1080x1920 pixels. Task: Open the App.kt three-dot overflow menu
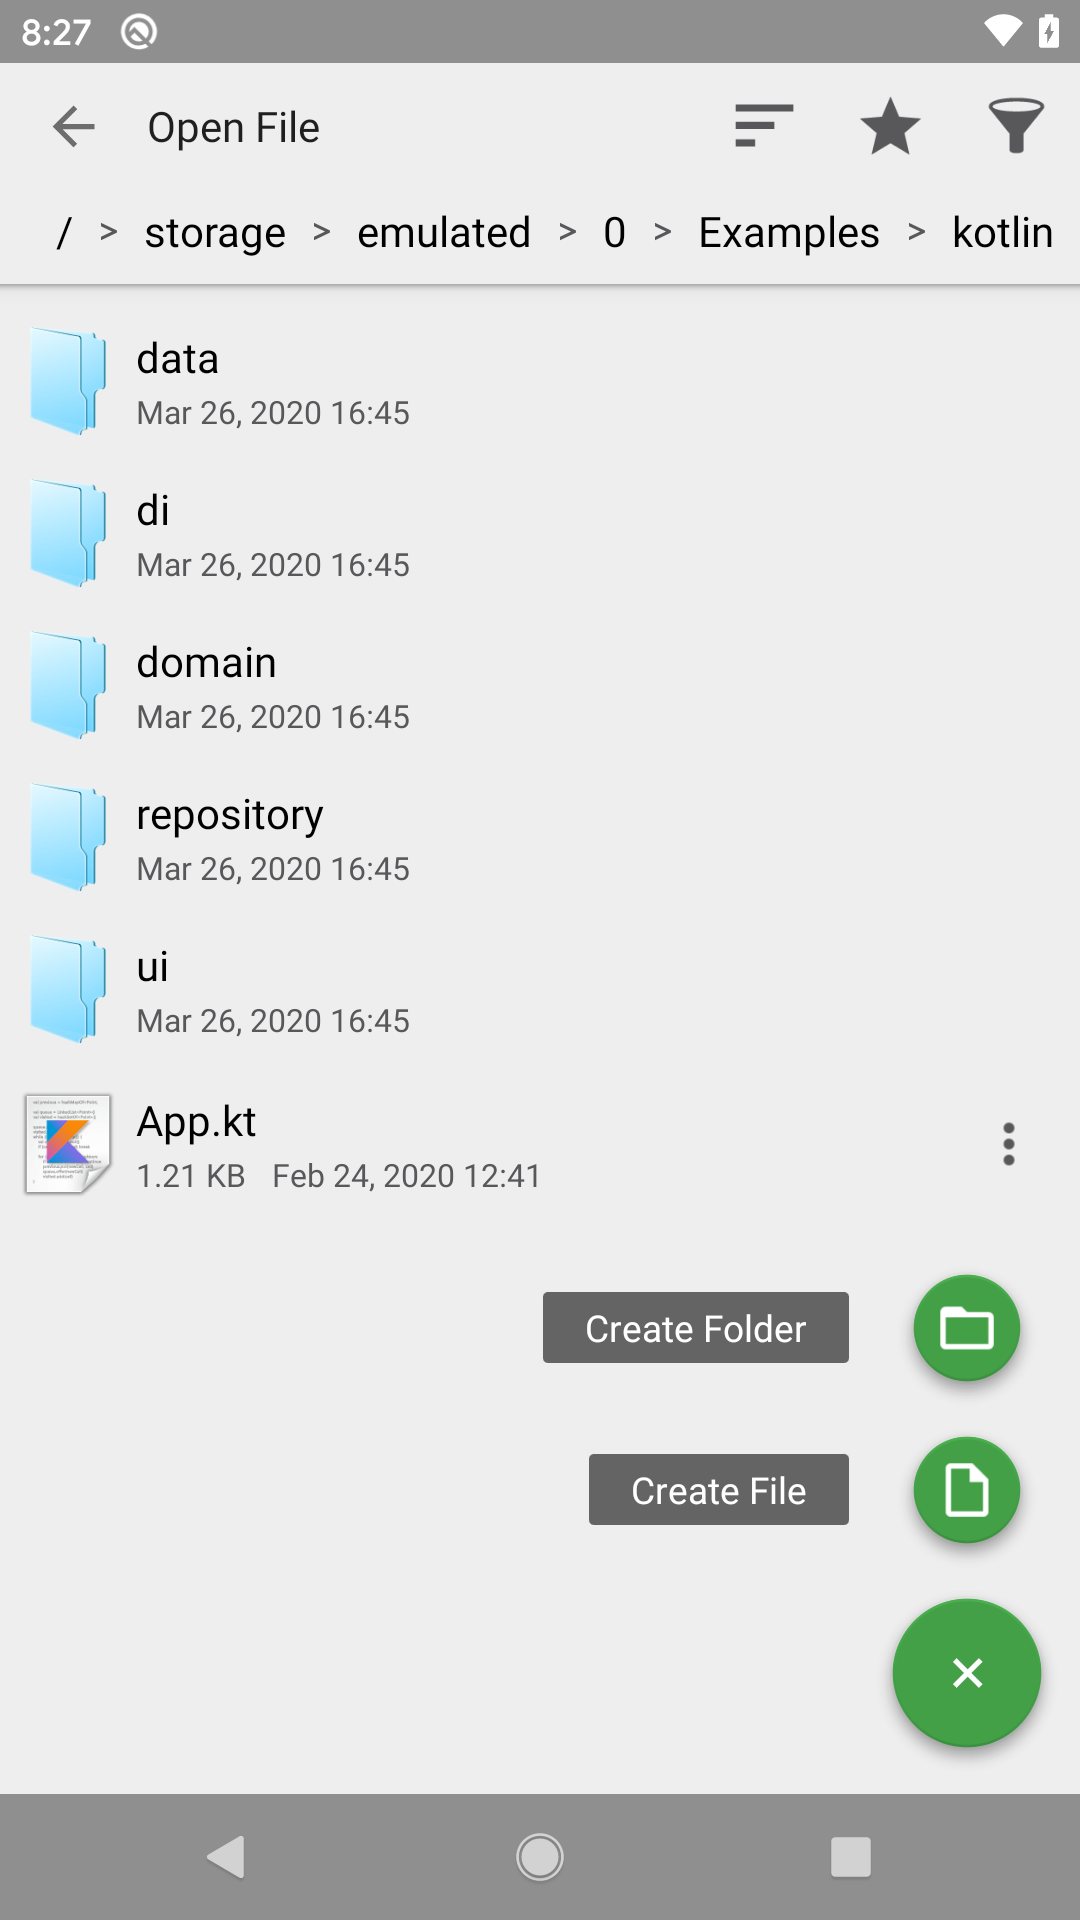[1008, 1144]
